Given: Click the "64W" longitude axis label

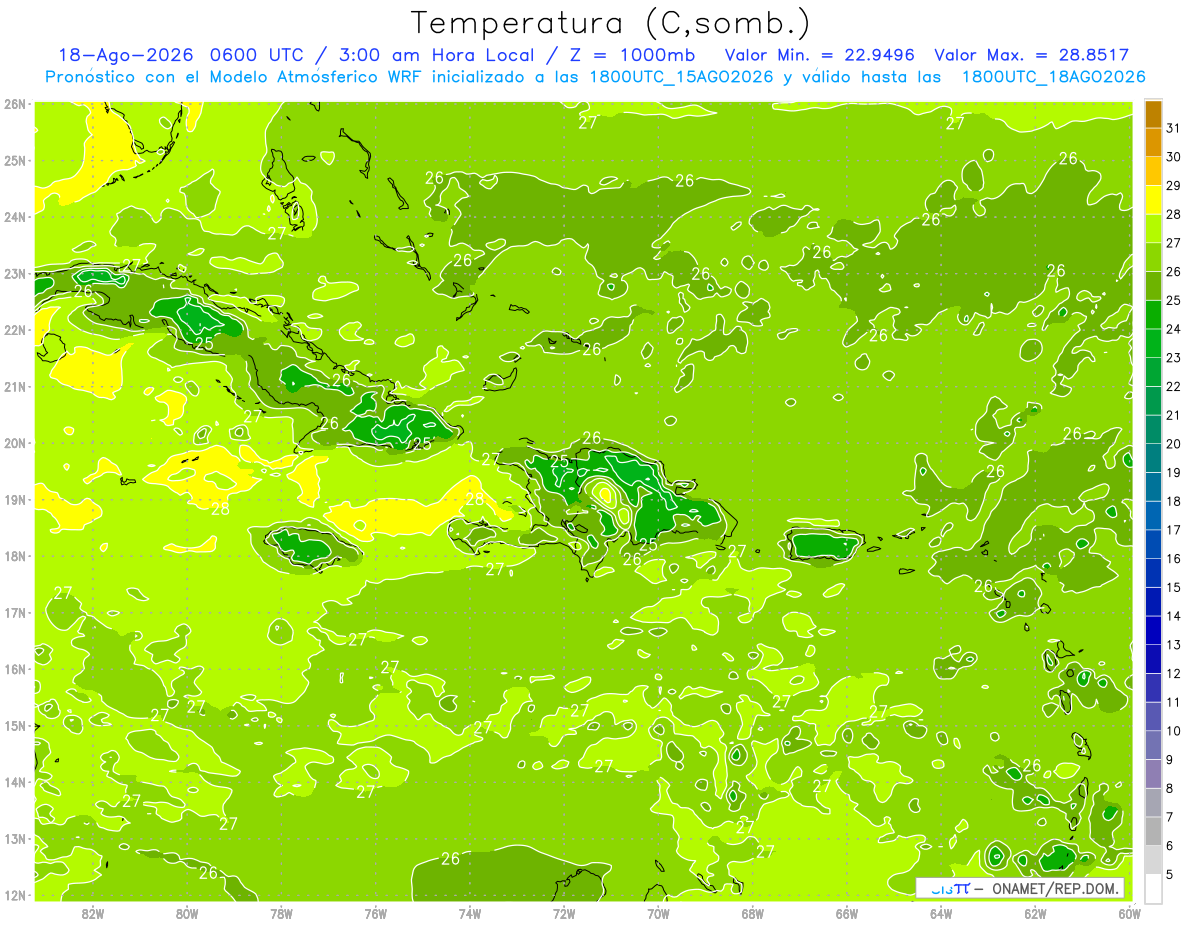Looking at the screenshot, I should pos(941,913).
